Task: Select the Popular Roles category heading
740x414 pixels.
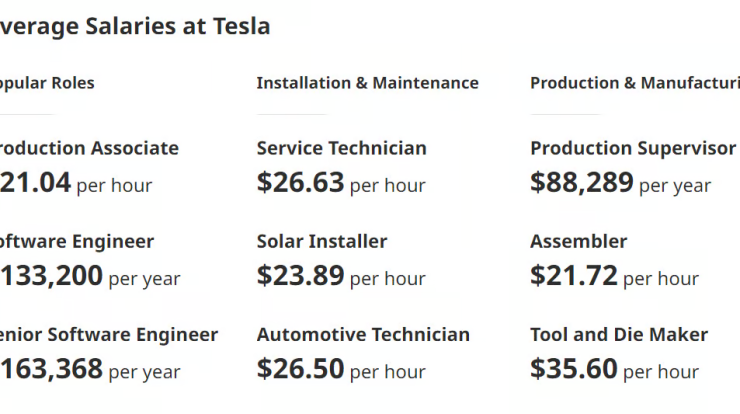Action: 47,83
